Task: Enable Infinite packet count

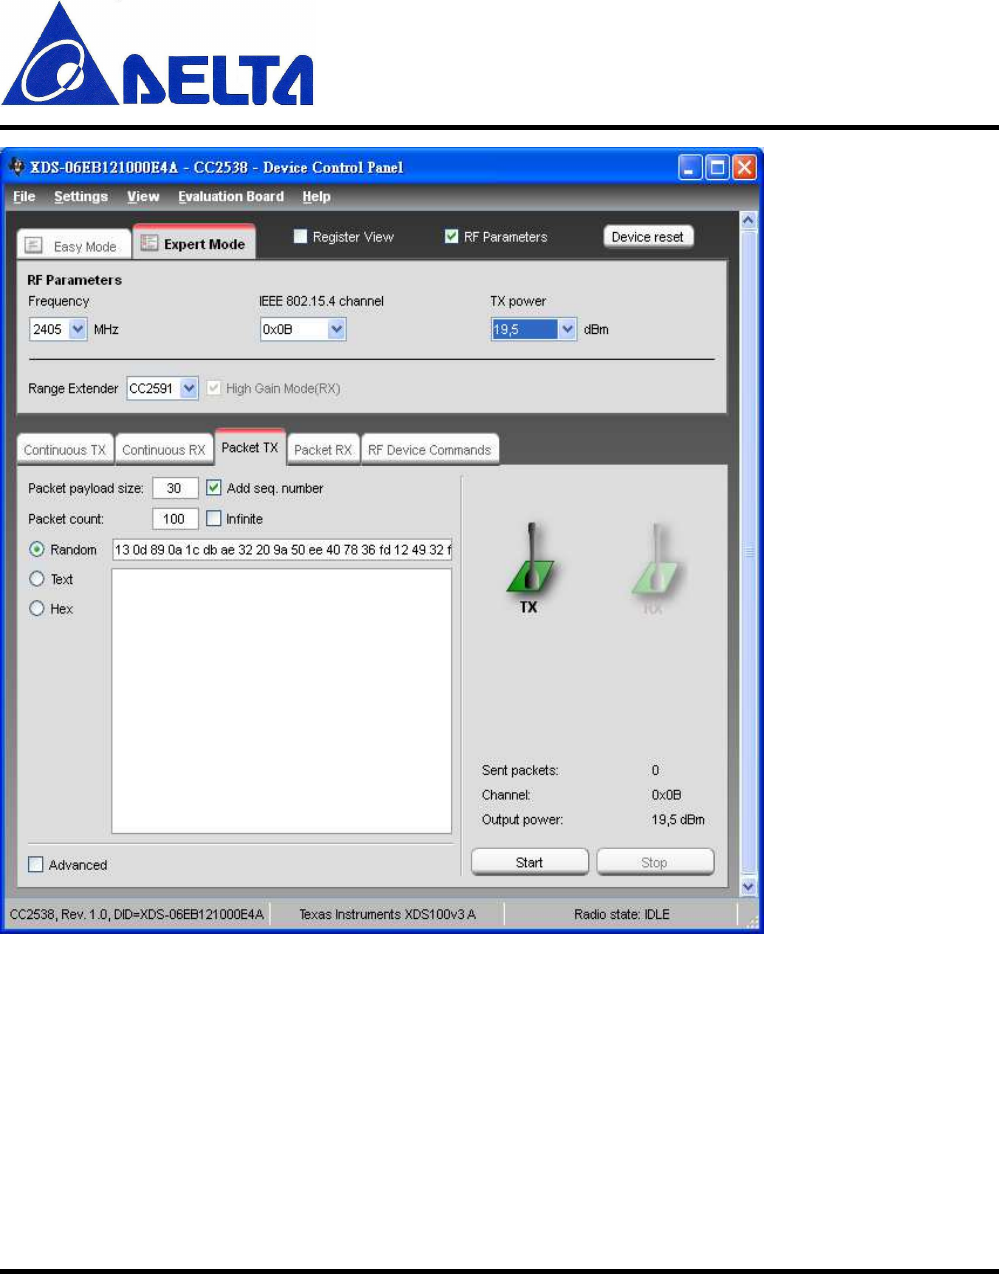Action: pos(213,518)
